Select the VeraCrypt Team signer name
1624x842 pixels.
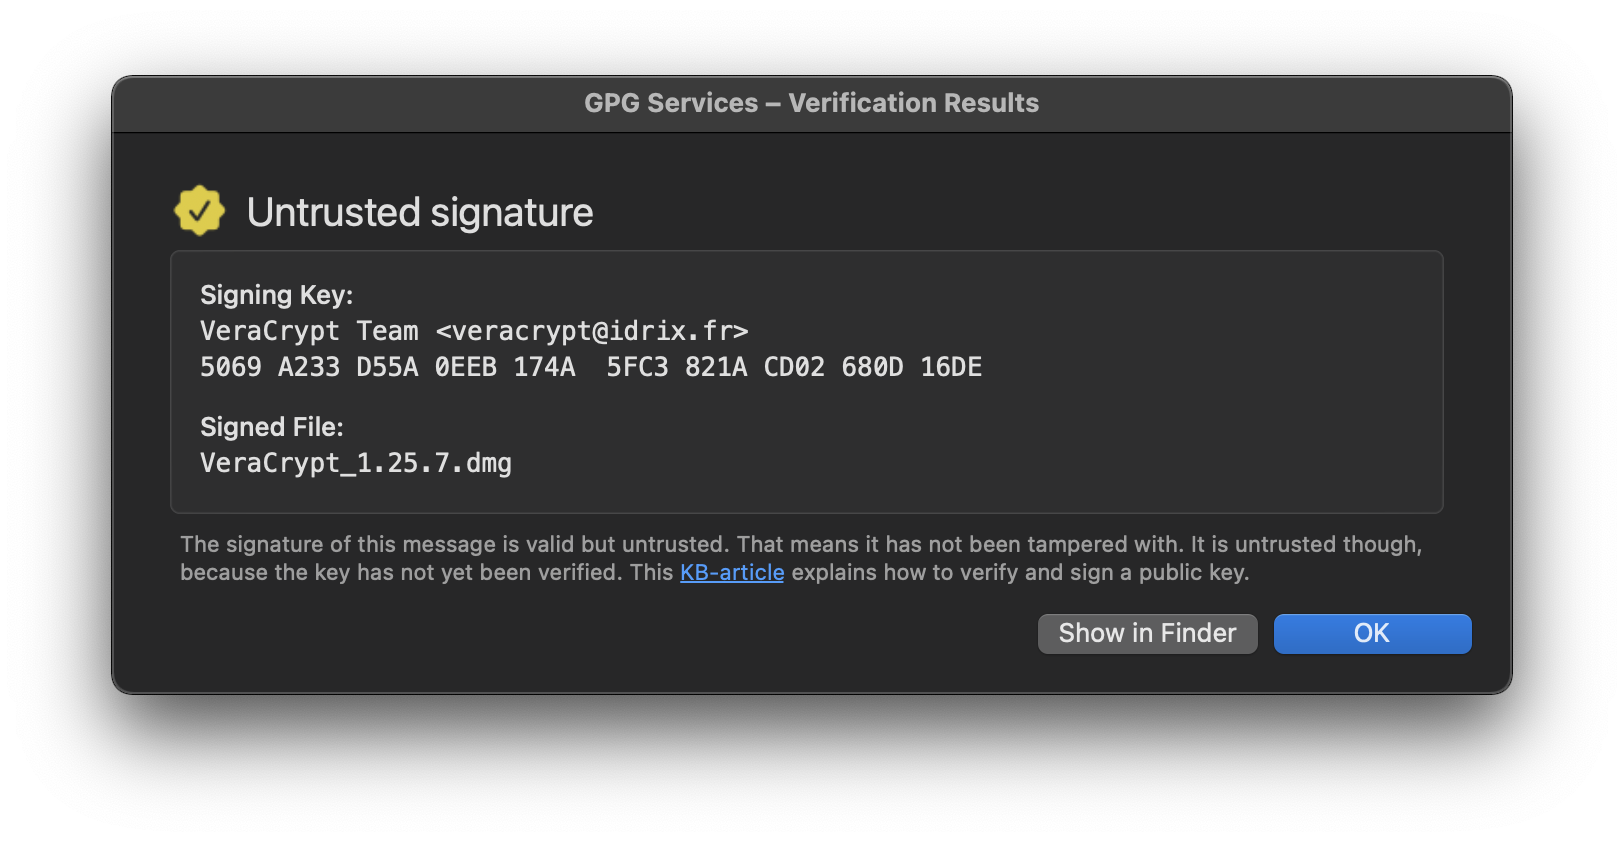pyautogui.click(x=309, y=331)
